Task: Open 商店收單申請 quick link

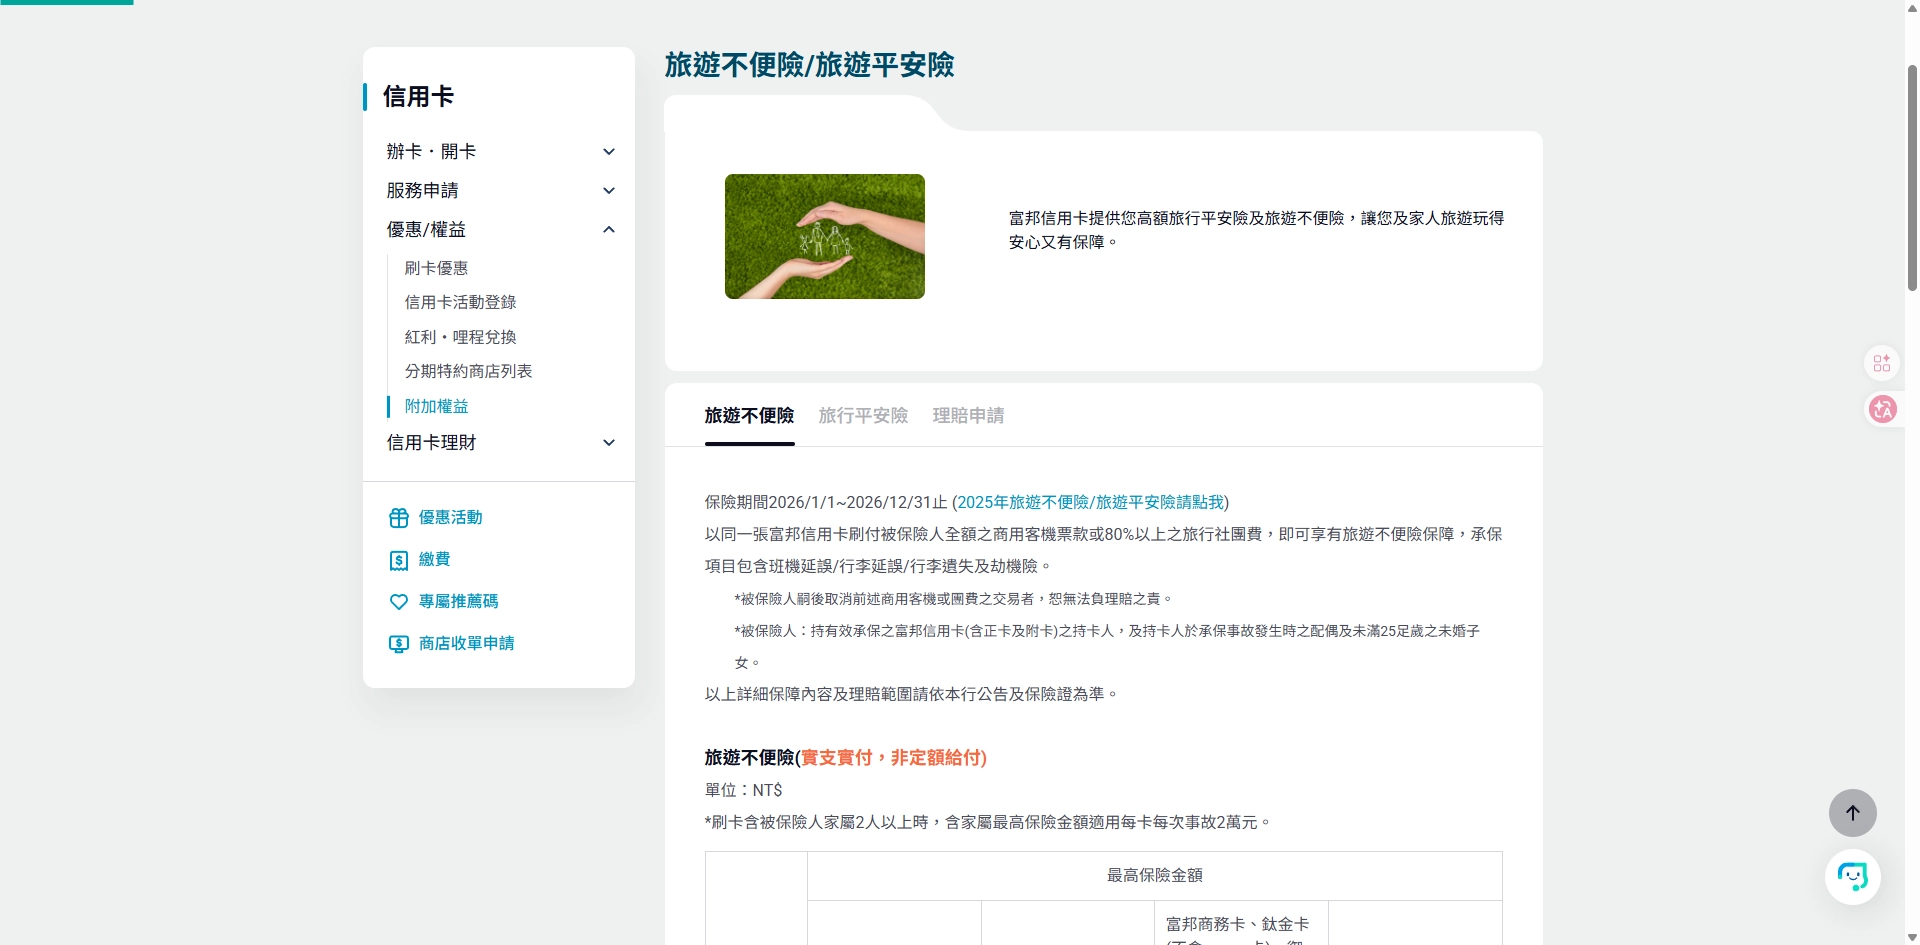Action: click(466, 644)
